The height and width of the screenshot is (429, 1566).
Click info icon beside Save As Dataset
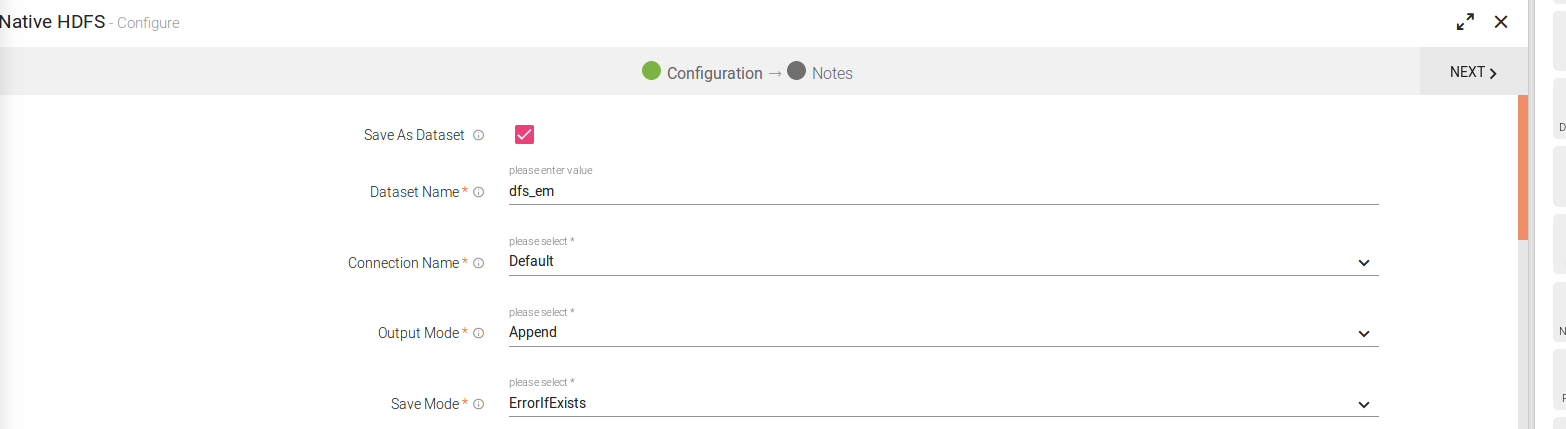(479, 135)
